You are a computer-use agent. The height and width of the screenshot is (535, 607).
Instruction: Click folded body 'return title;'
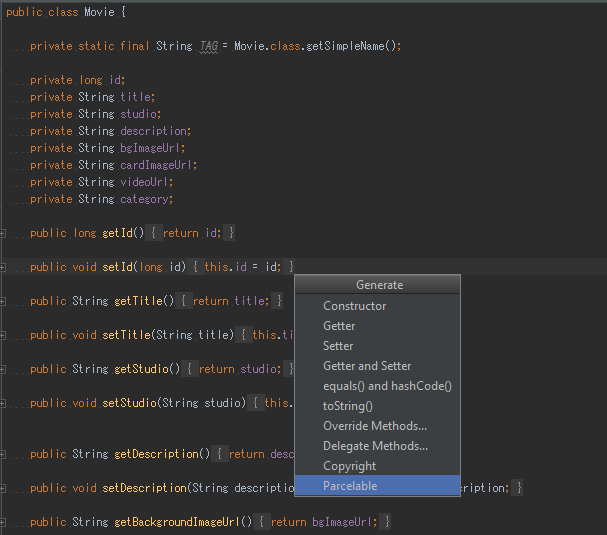point(231,301)
